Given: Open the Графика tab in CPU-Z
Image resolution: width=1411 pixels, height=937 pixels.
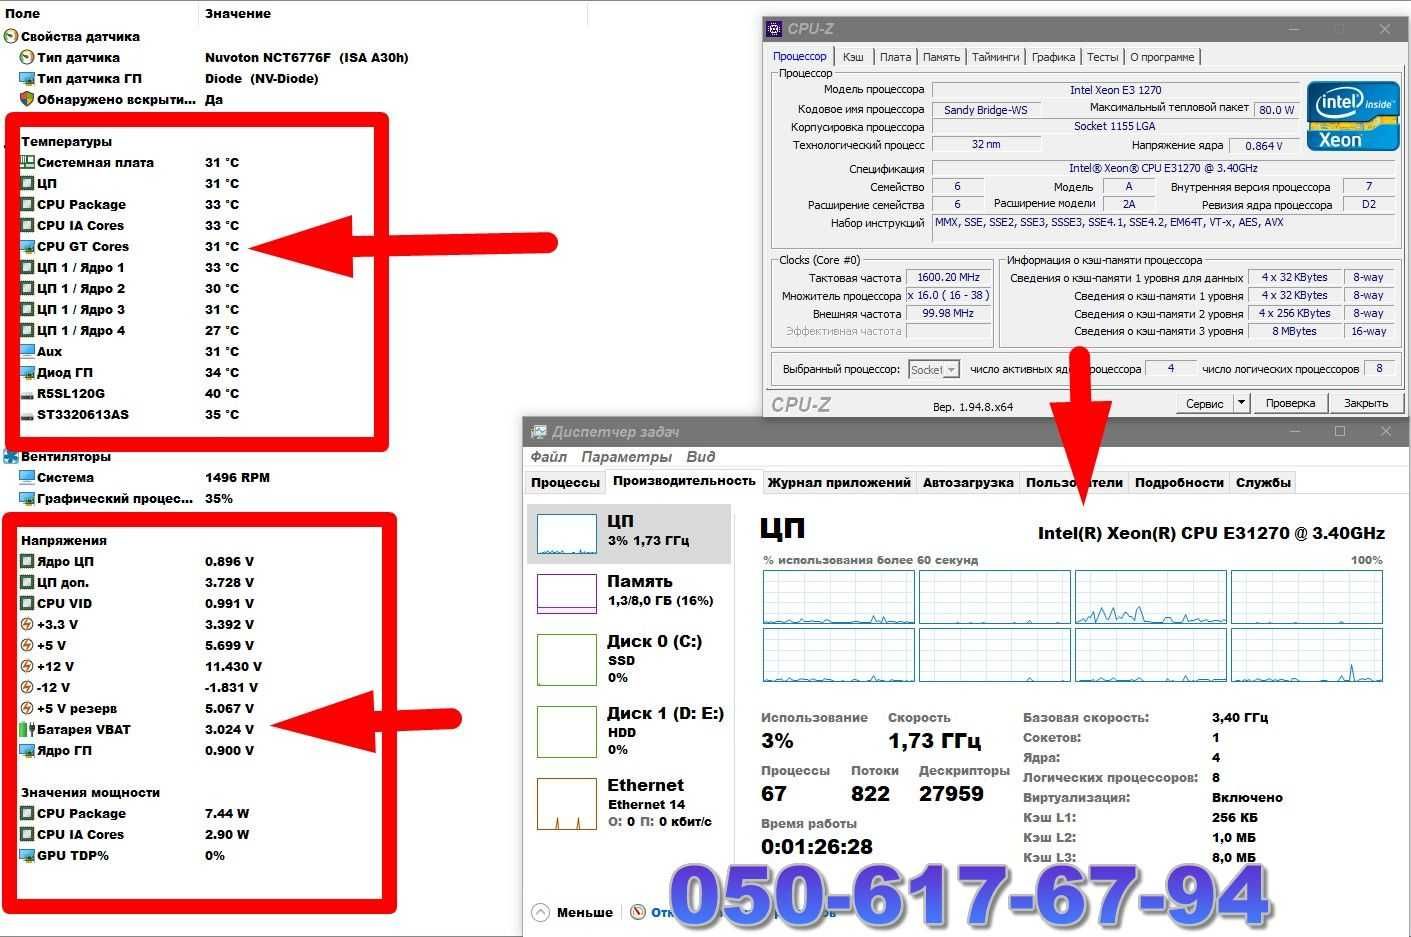Looking at the screenshot, I should (1054, 57).
